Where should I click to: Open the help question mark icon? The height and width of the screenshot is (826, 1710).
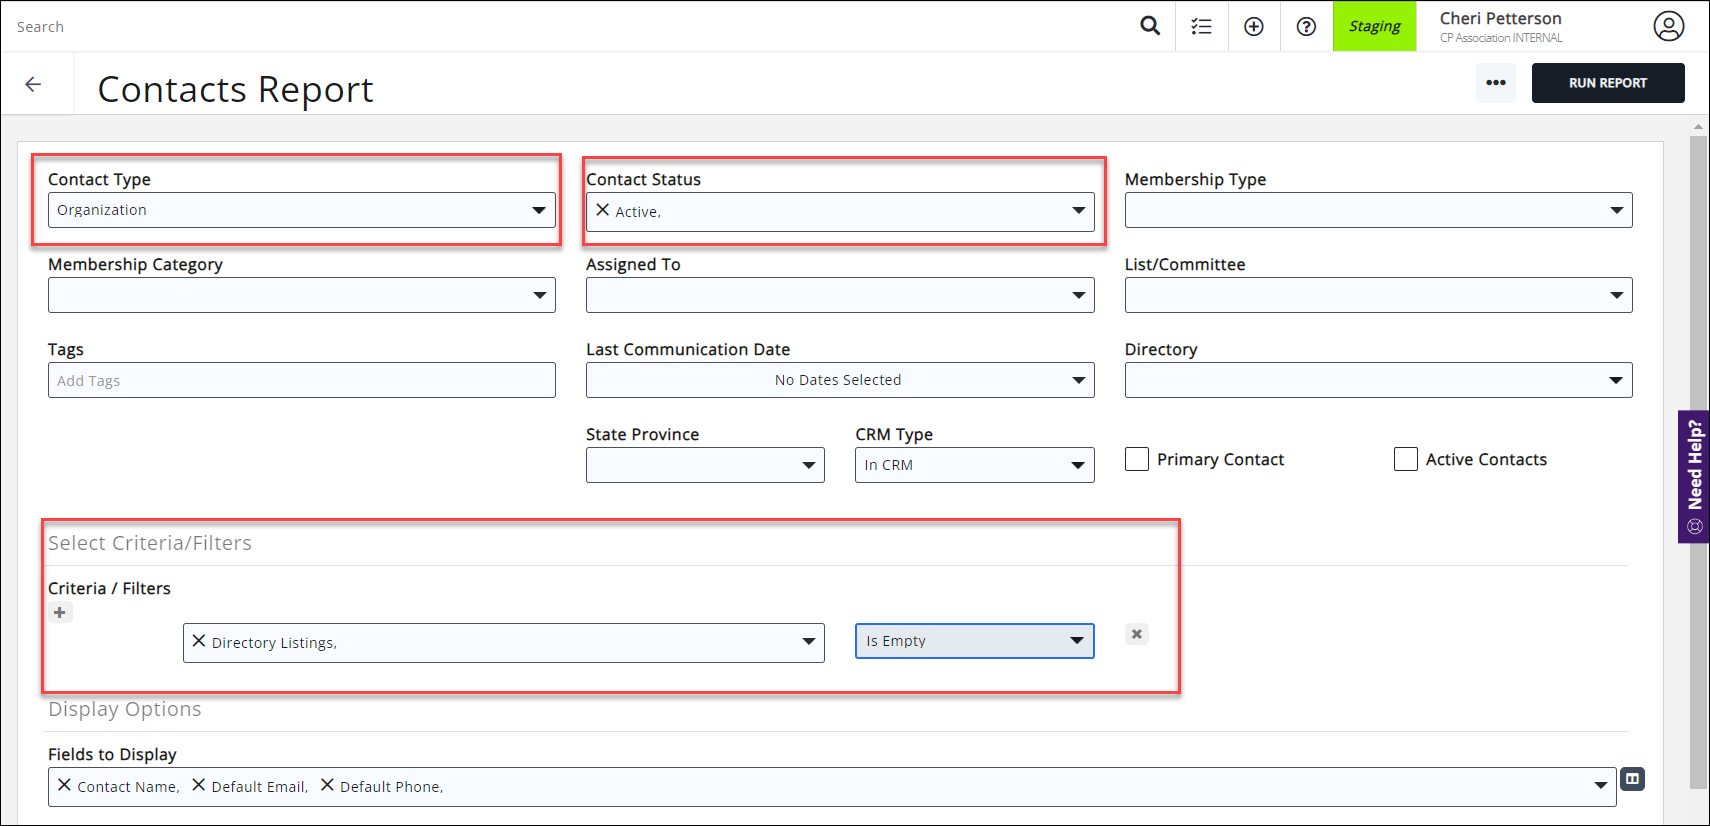pyautogui.click(x=1306, y=27)
